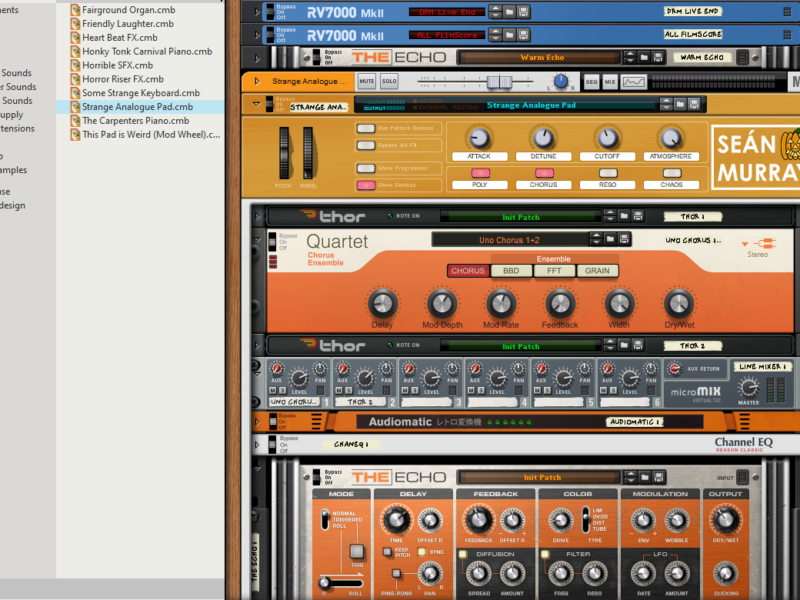
Task: Enable the RESO button
Action: coord(607,173)
